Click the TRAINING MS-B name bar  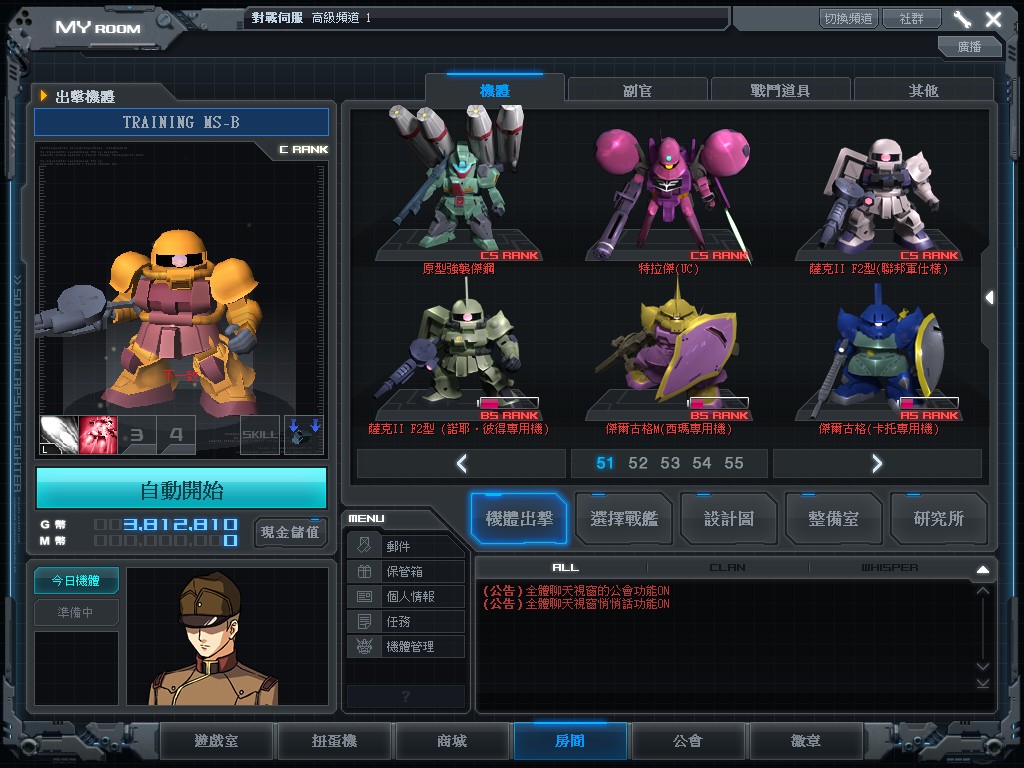click(182, 122)
